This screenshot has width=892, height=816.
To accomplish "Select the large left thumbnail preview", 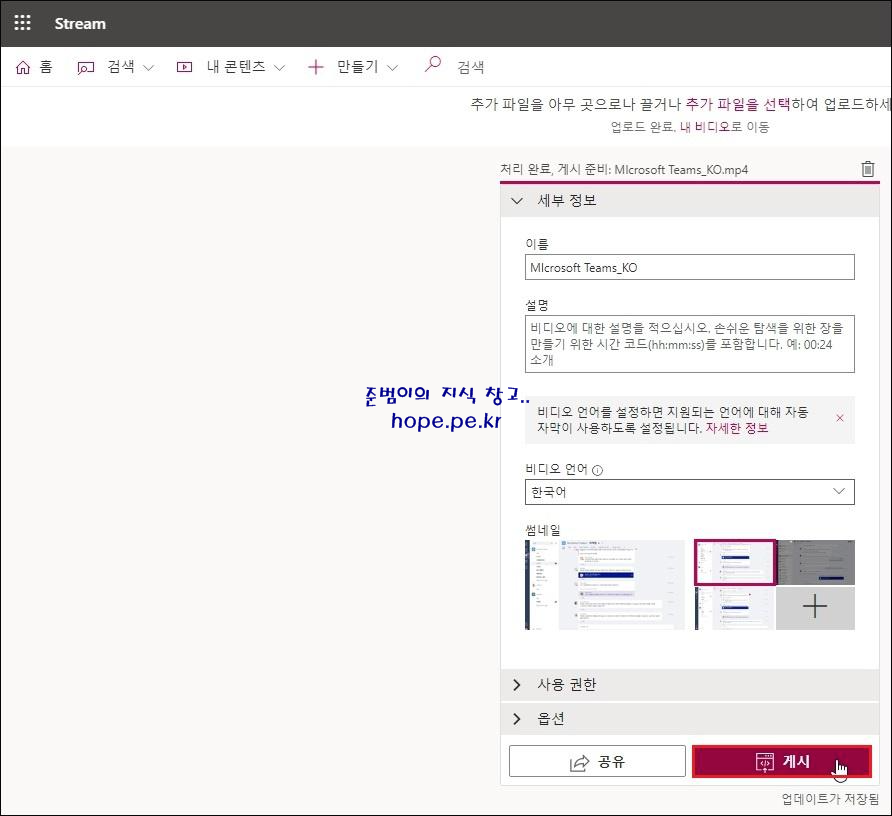I will point(605,584).
